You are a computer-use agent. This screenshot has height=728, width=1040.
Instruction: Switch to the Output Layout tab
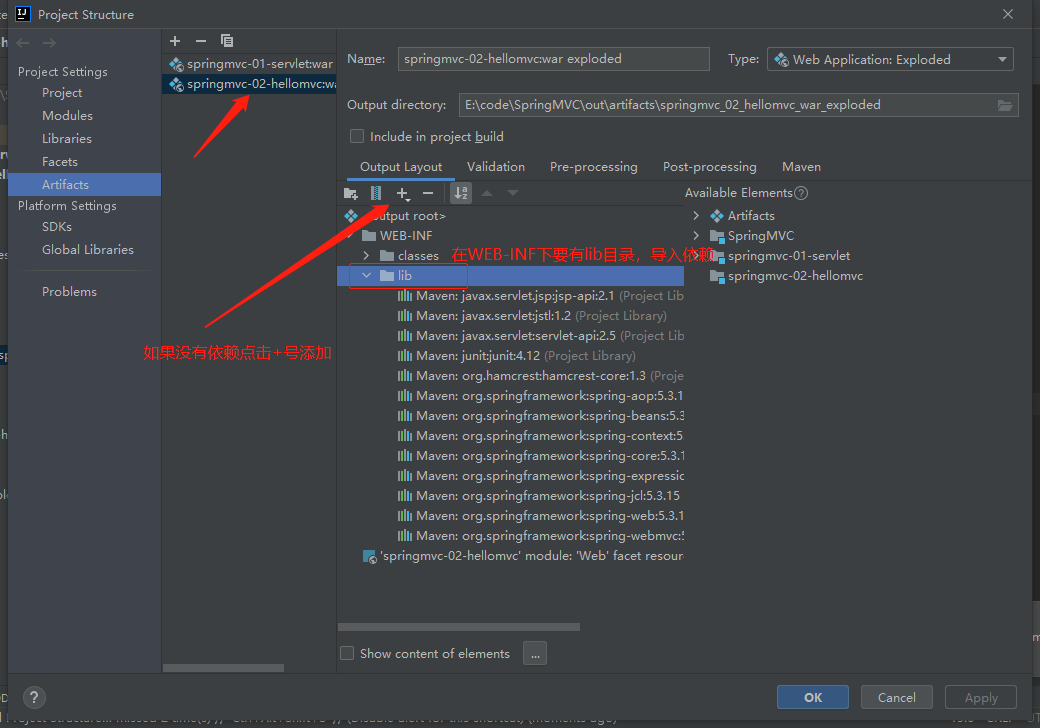pos(401,167)
